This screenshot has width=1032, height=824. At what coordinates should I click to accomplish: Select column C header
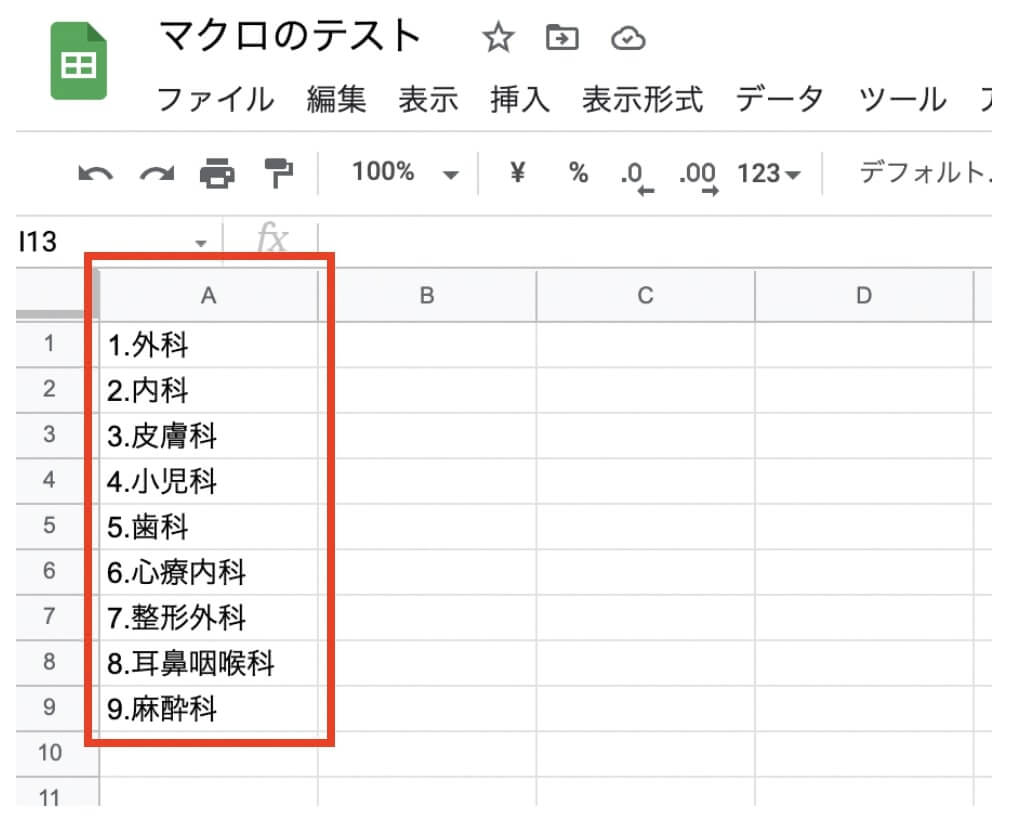646,296
